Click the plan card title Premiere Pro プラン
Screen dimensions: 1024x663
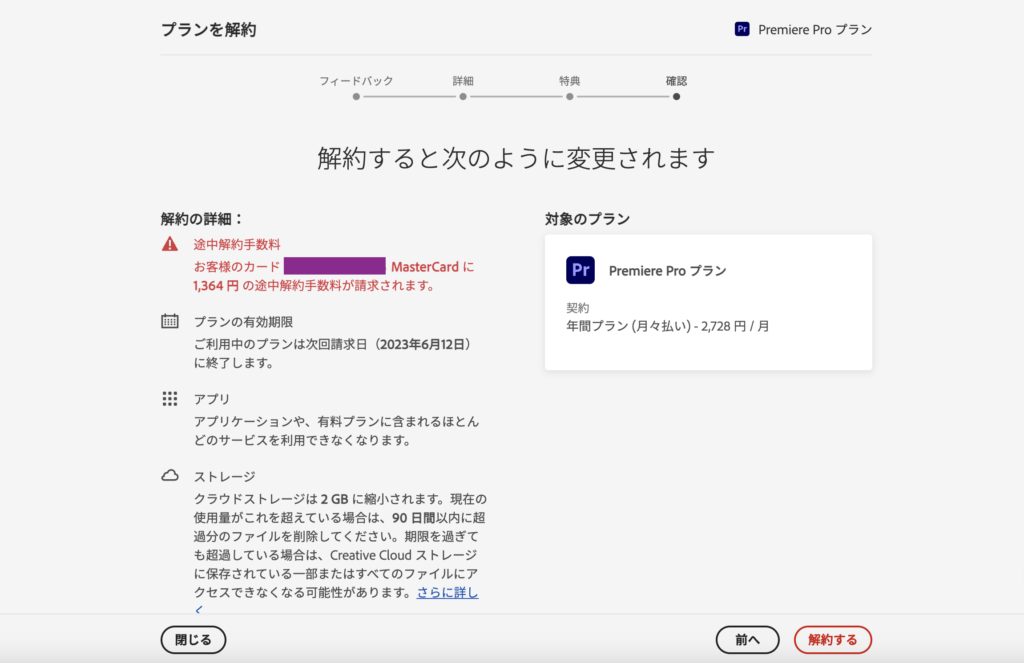point(667,270)
